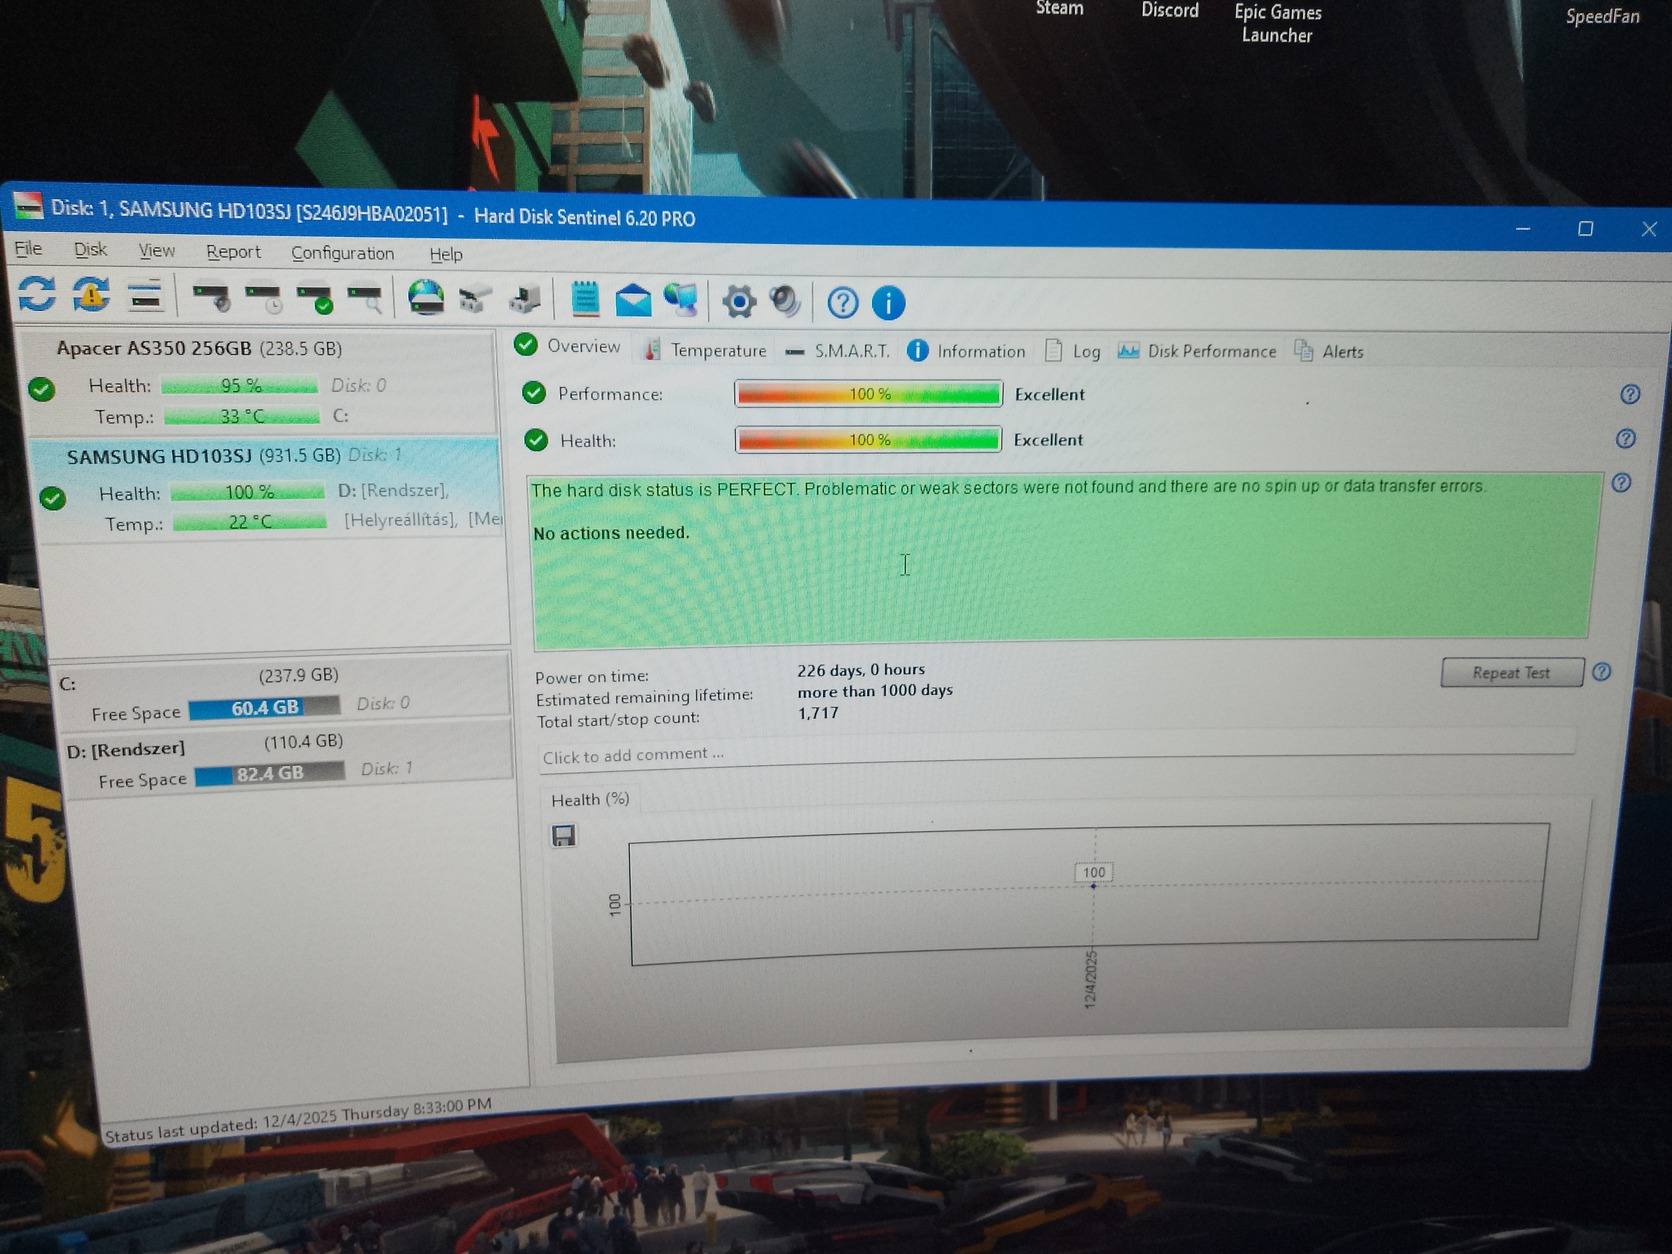Viewport: 1672px width, 1254px height.
Task: Switch to the Information tab
Action: coord(967,351)
